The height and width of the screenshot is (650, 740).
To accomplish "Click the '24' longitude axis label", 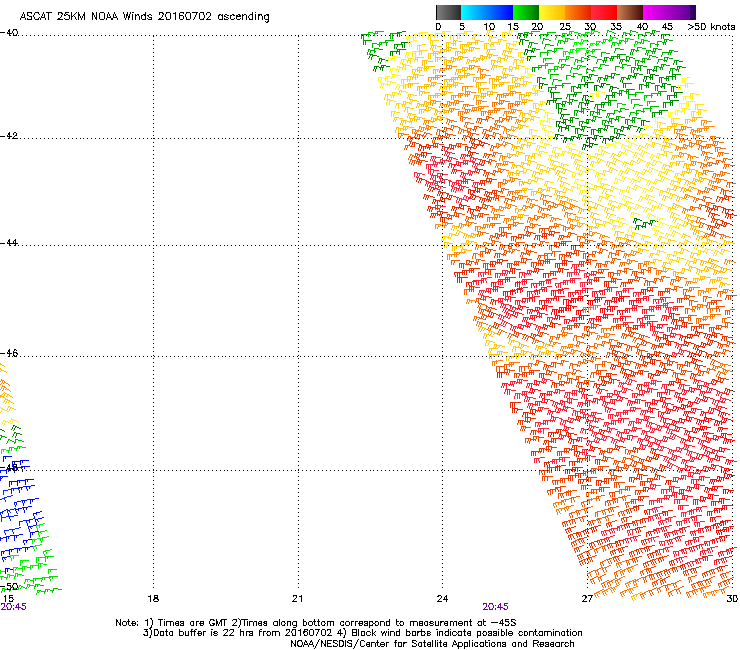I will pyautogui.click(x=442, y=599).
